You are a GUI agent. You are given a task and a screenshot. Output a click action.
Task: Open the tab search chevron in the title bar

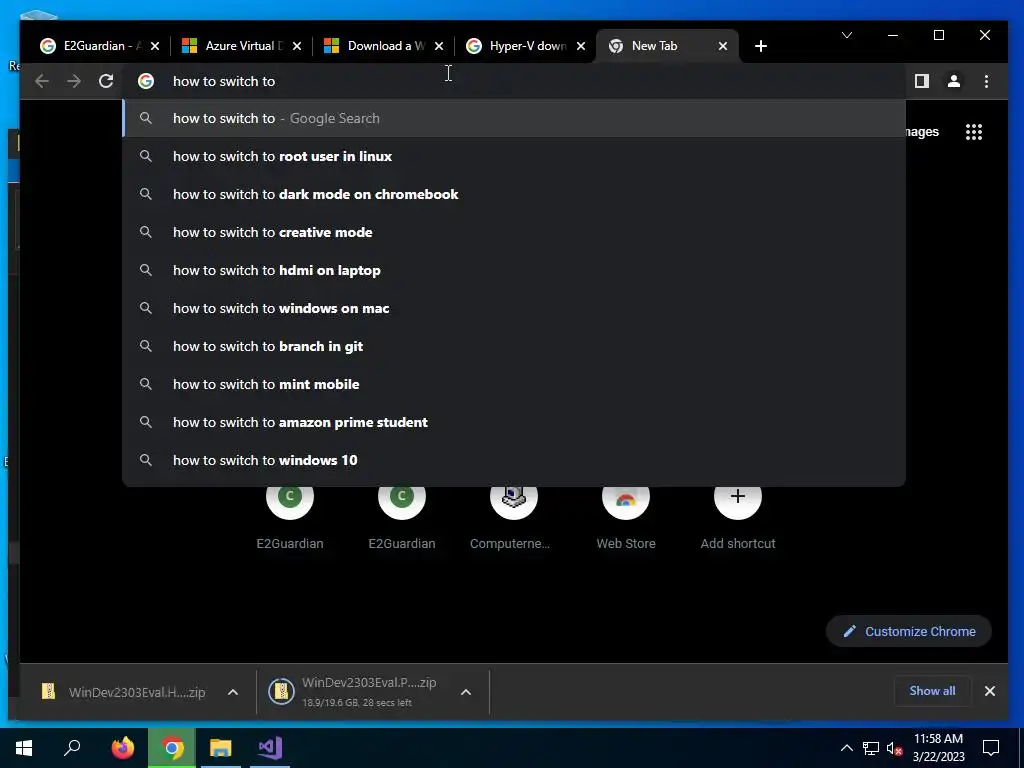pos(847,35)
